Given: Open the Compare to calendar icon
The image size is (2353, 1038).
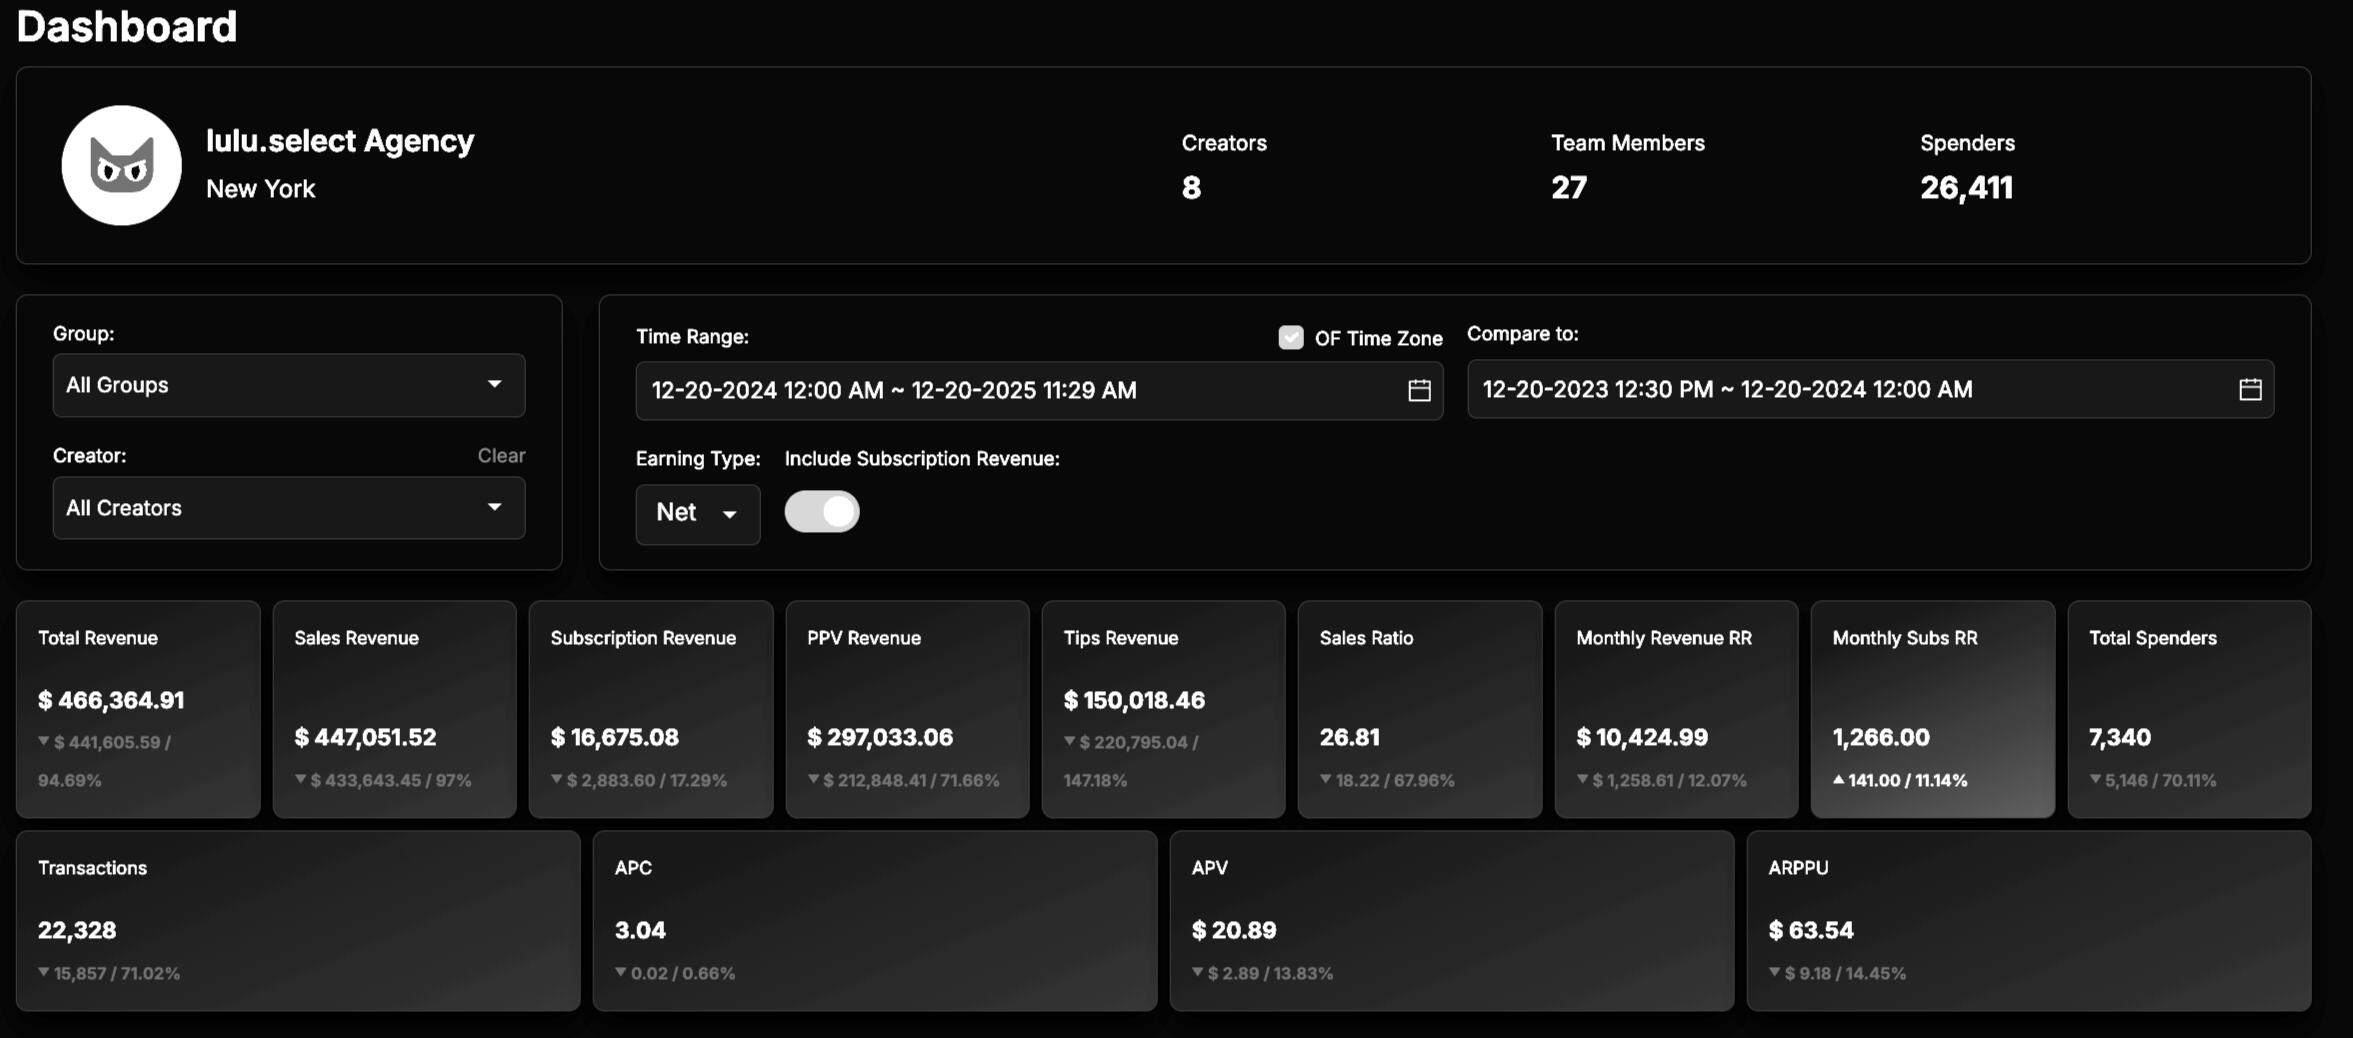Looking at the screenshot, I should coord(2250,390).
